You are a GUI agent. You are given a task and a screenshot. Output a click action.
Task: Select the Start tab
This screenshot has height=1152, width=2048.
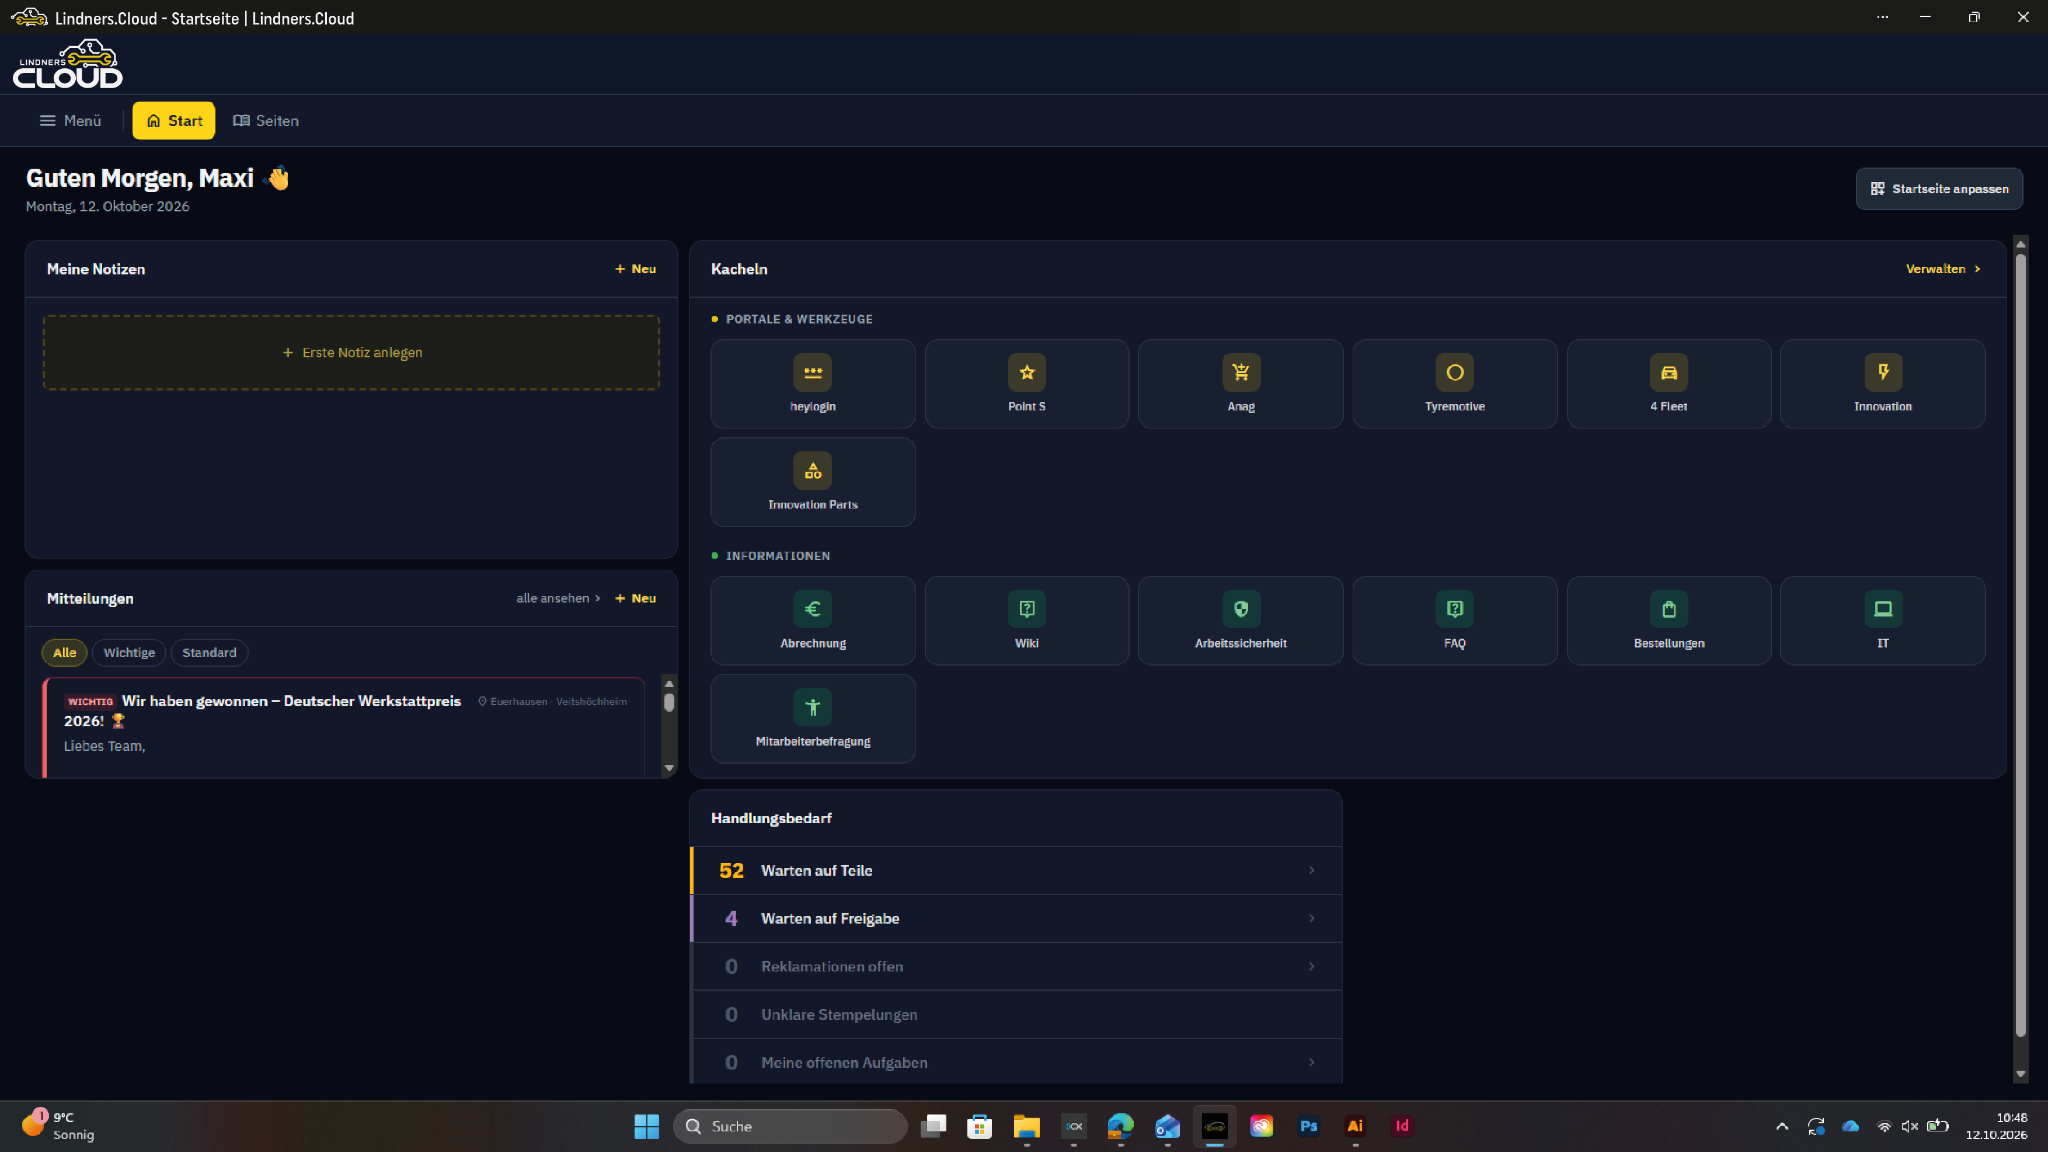pos(174,121)
